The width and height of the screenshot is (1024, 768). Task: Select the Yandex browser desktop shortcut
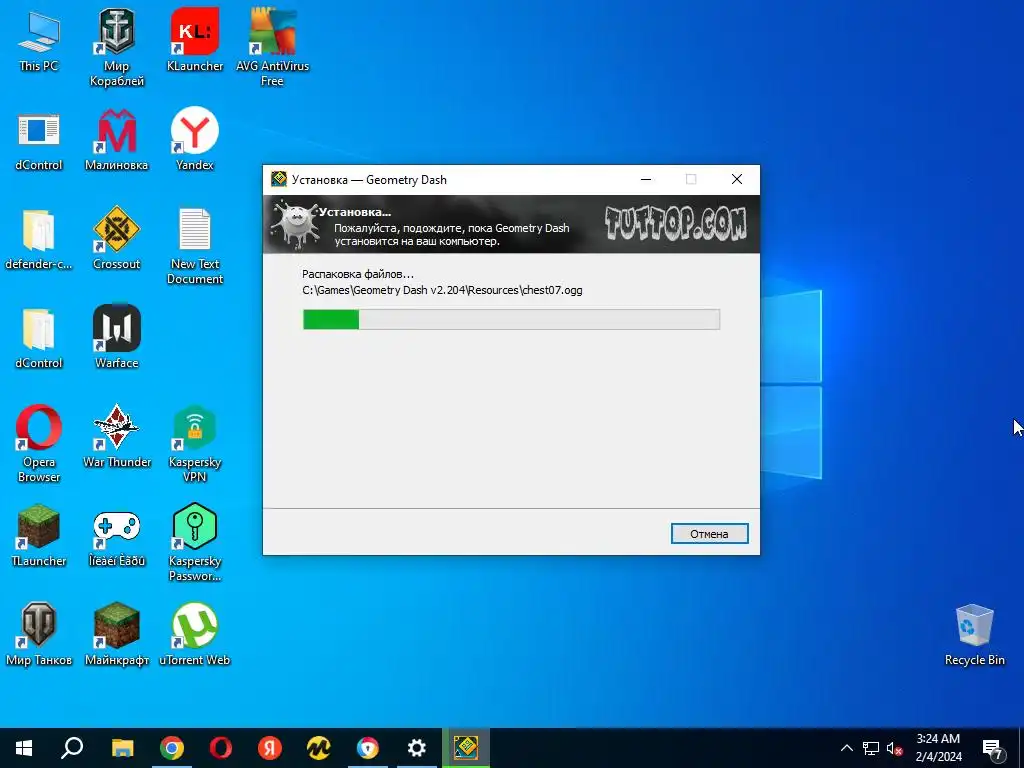click(195, 140)
